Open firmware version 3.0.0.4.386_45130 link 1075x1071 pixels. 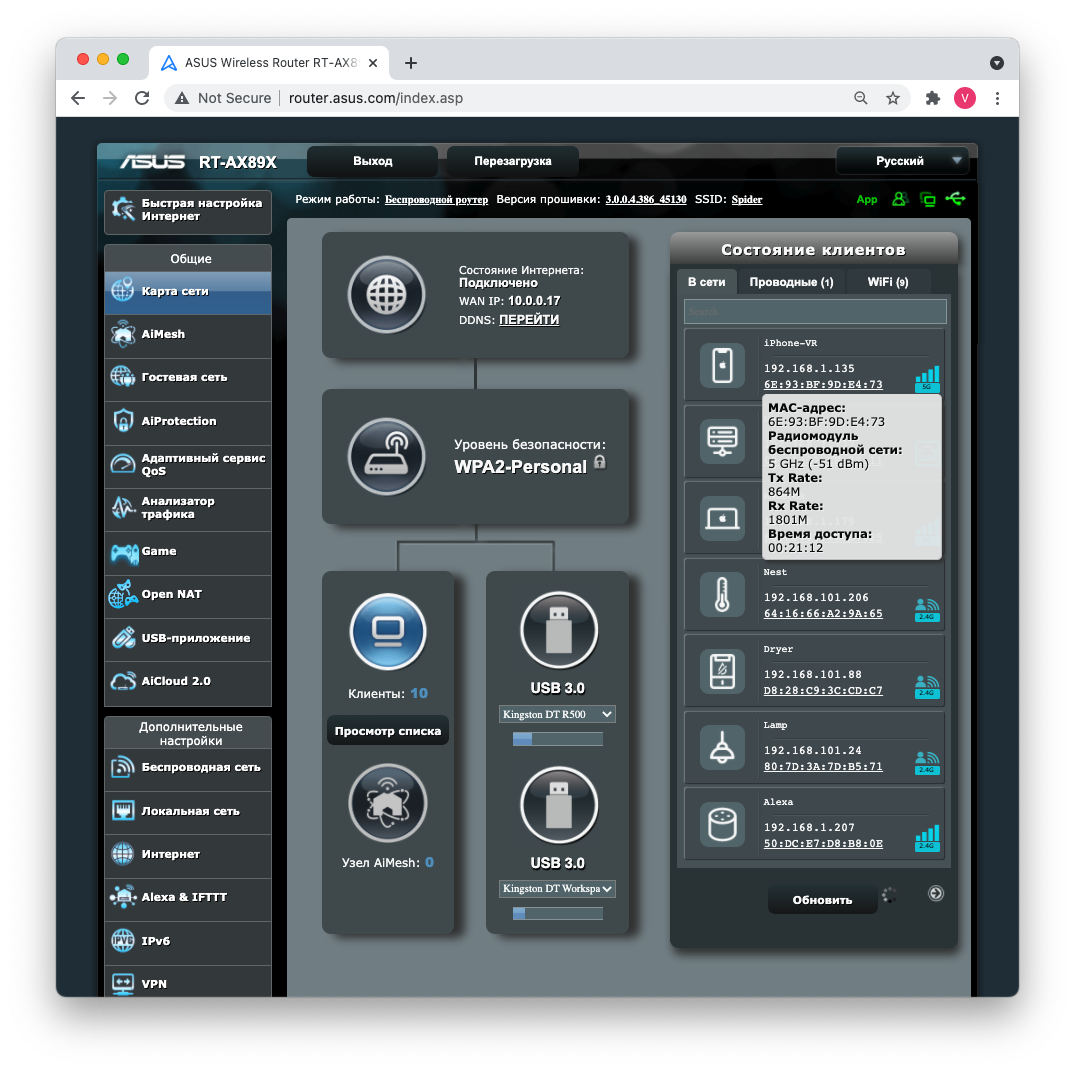pos(646,200)
